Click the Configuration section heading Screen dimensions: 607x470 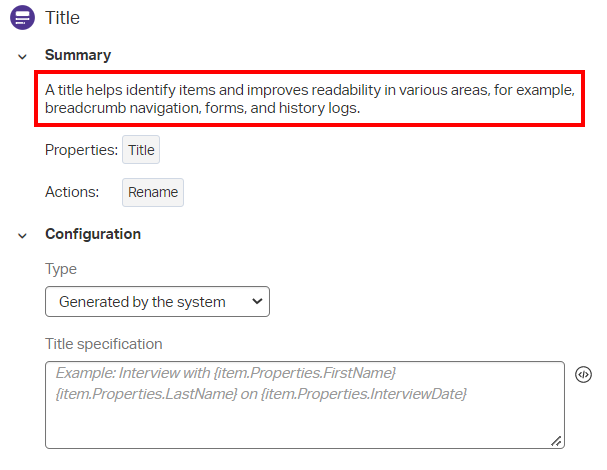pyautogui.click(x=93, y=234)
